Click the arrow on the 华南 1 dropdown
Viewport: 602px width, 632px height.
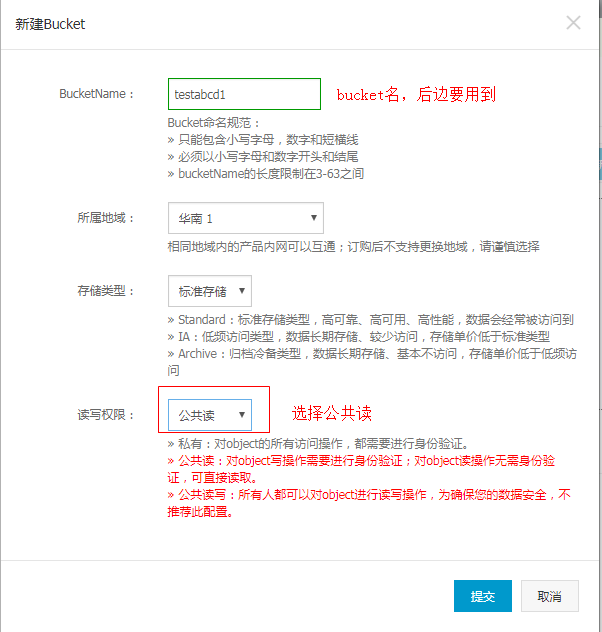314,218
